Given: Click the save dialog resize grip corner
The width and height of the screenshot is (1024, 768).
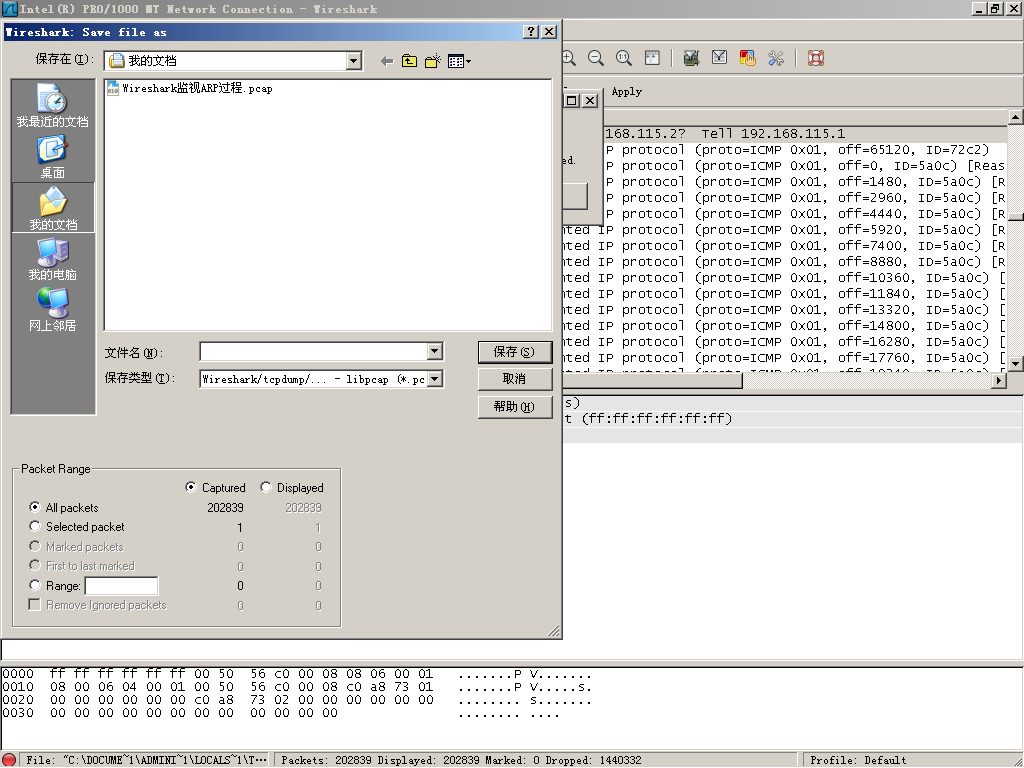Looking at the screenshot, I should tap(554, 631).
